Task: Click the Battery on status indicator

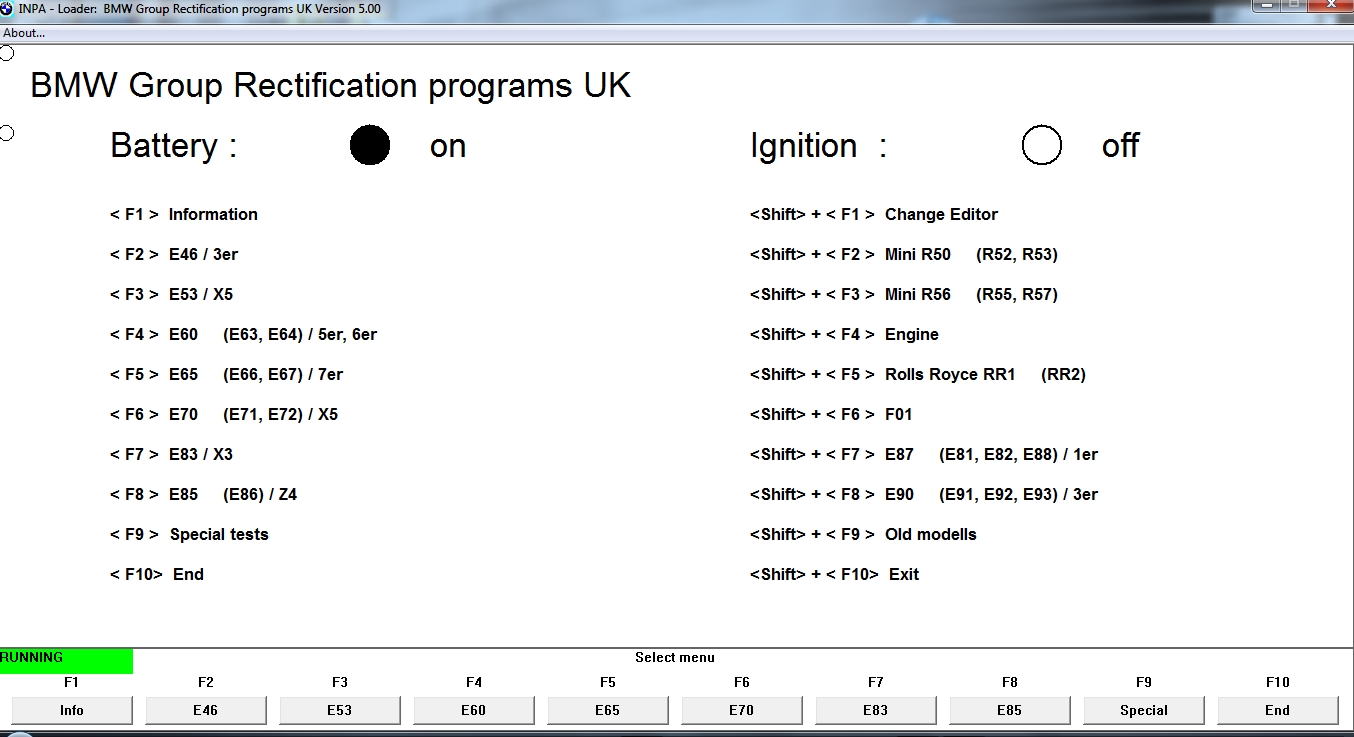Action: pos(369,146)
